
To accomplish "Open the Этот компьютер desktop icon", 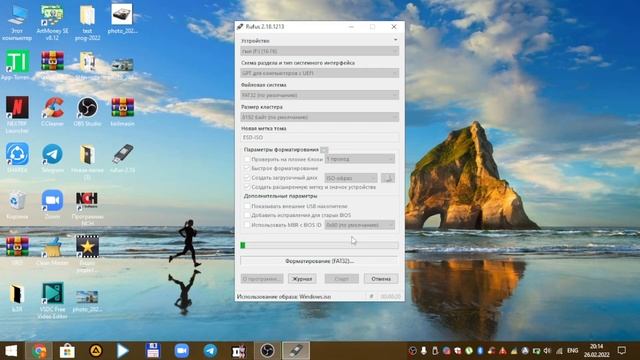I will pos(17,22).
